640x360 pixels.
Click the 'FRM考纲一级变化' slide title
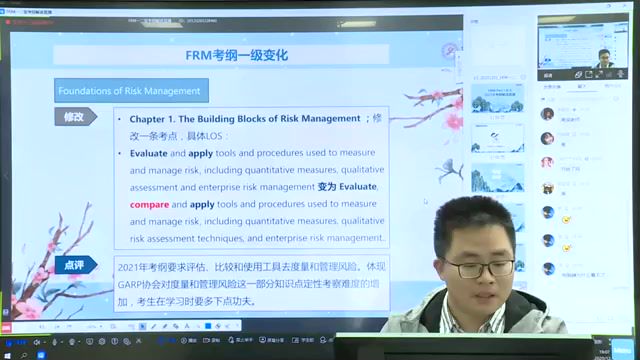click(237, 55)
